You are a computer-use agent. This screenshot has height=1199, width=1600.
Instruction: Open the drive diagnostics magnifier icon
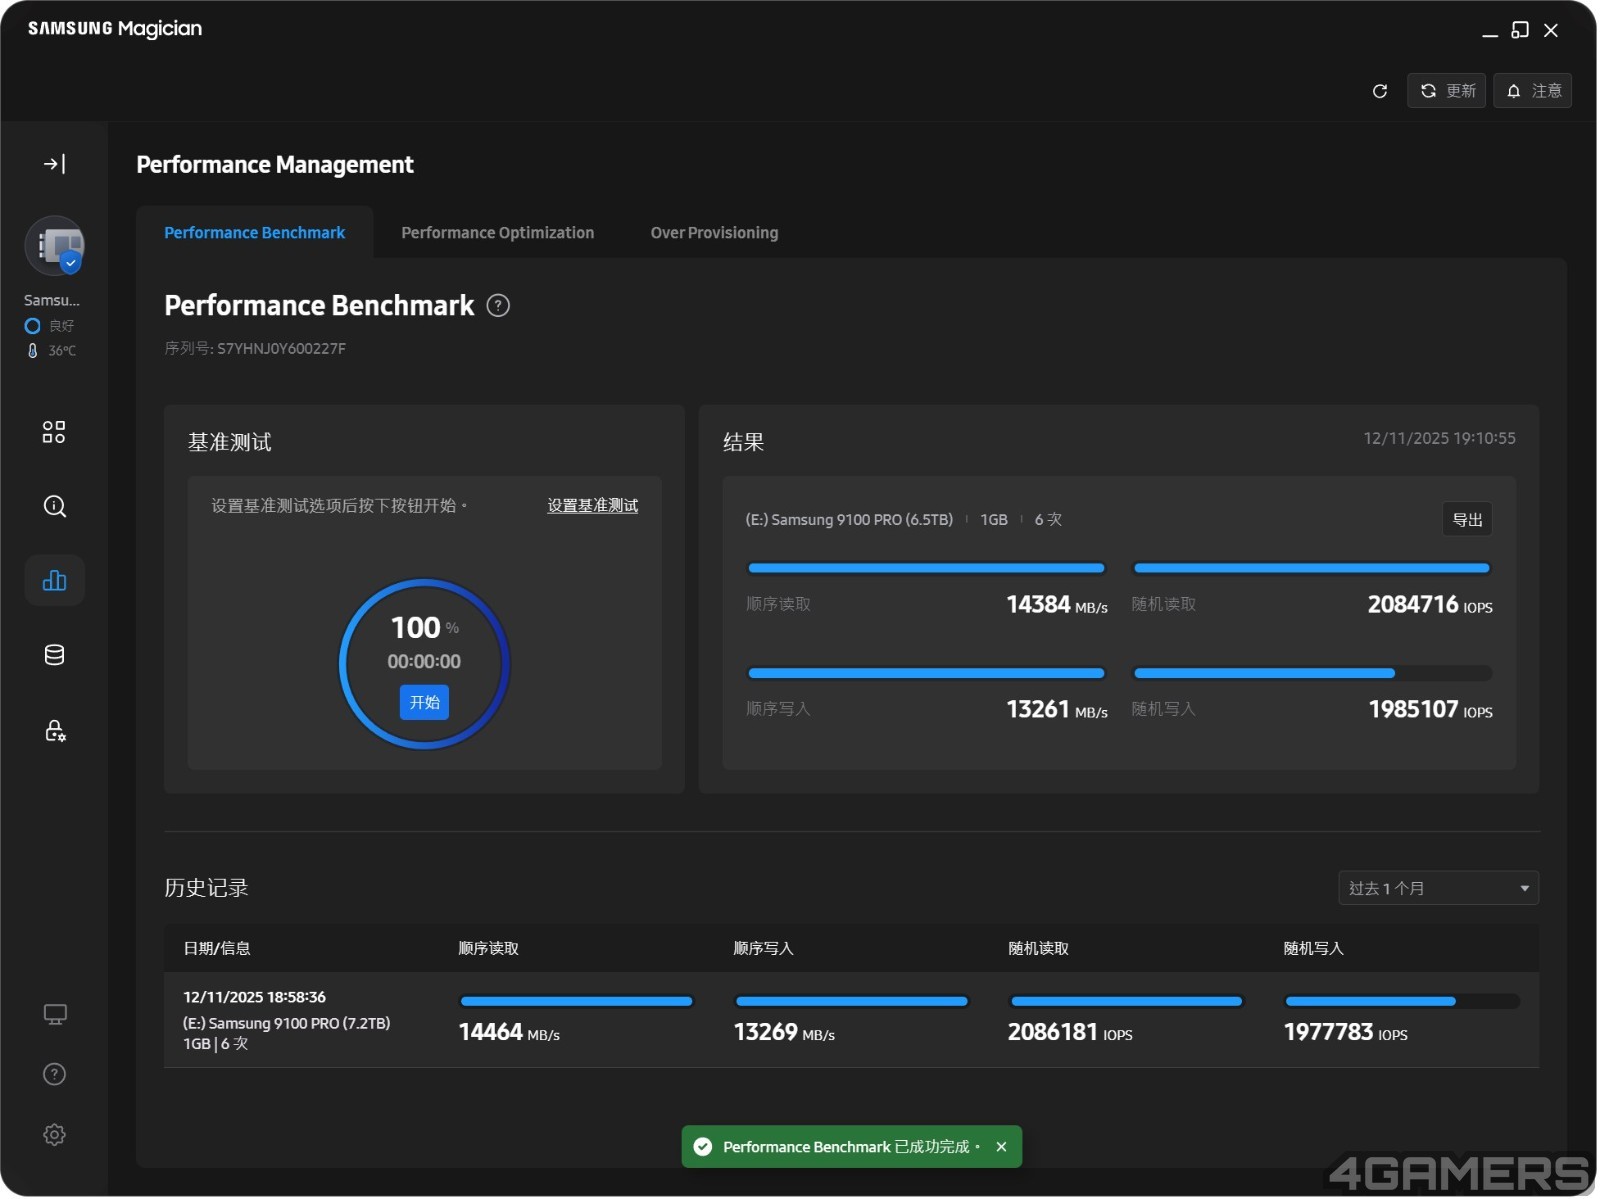coord(54,507)
